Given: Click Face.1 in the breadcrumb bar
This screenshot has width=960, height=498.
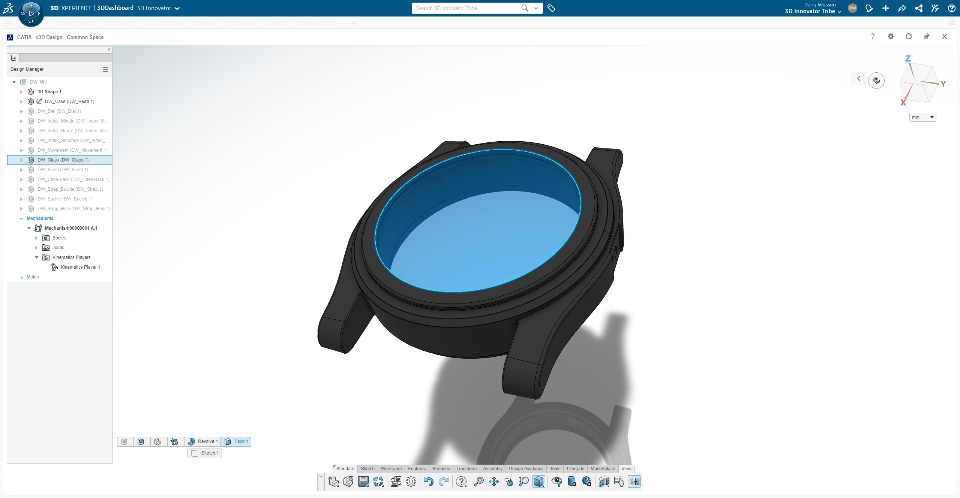Looking at the screenshot, I should 236,441.
